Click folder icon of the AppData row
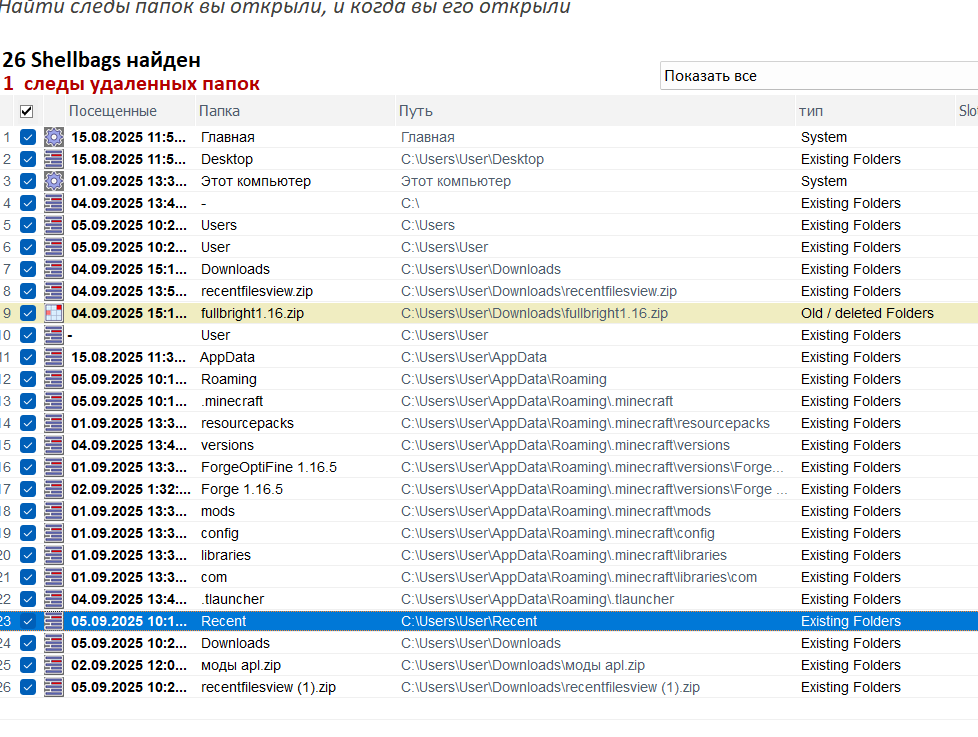Screen dimensions: 978x737 click(54, 357)
